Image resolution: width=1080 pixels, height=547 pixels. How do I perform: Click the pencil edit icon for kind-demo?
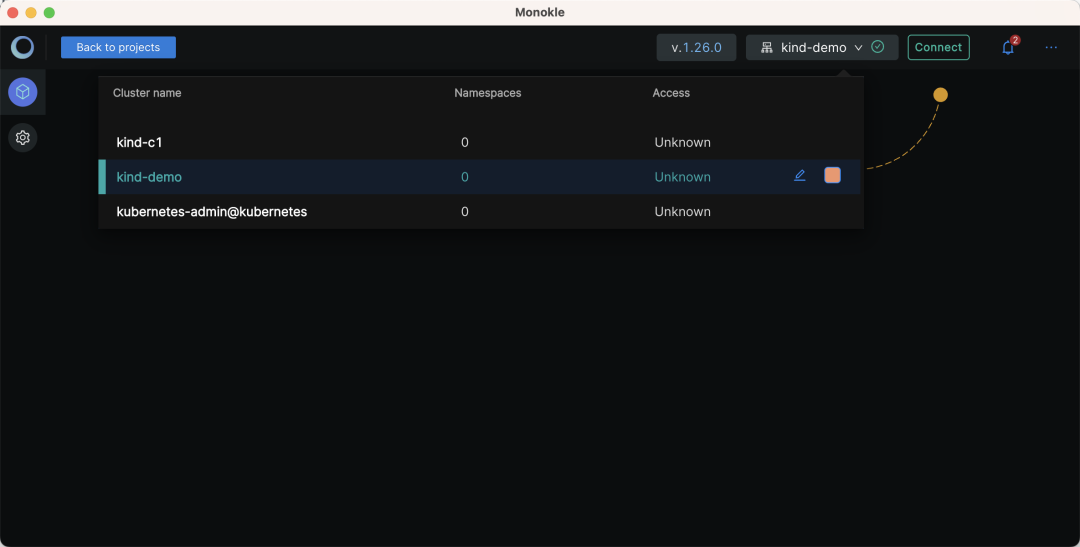(800, 176)
